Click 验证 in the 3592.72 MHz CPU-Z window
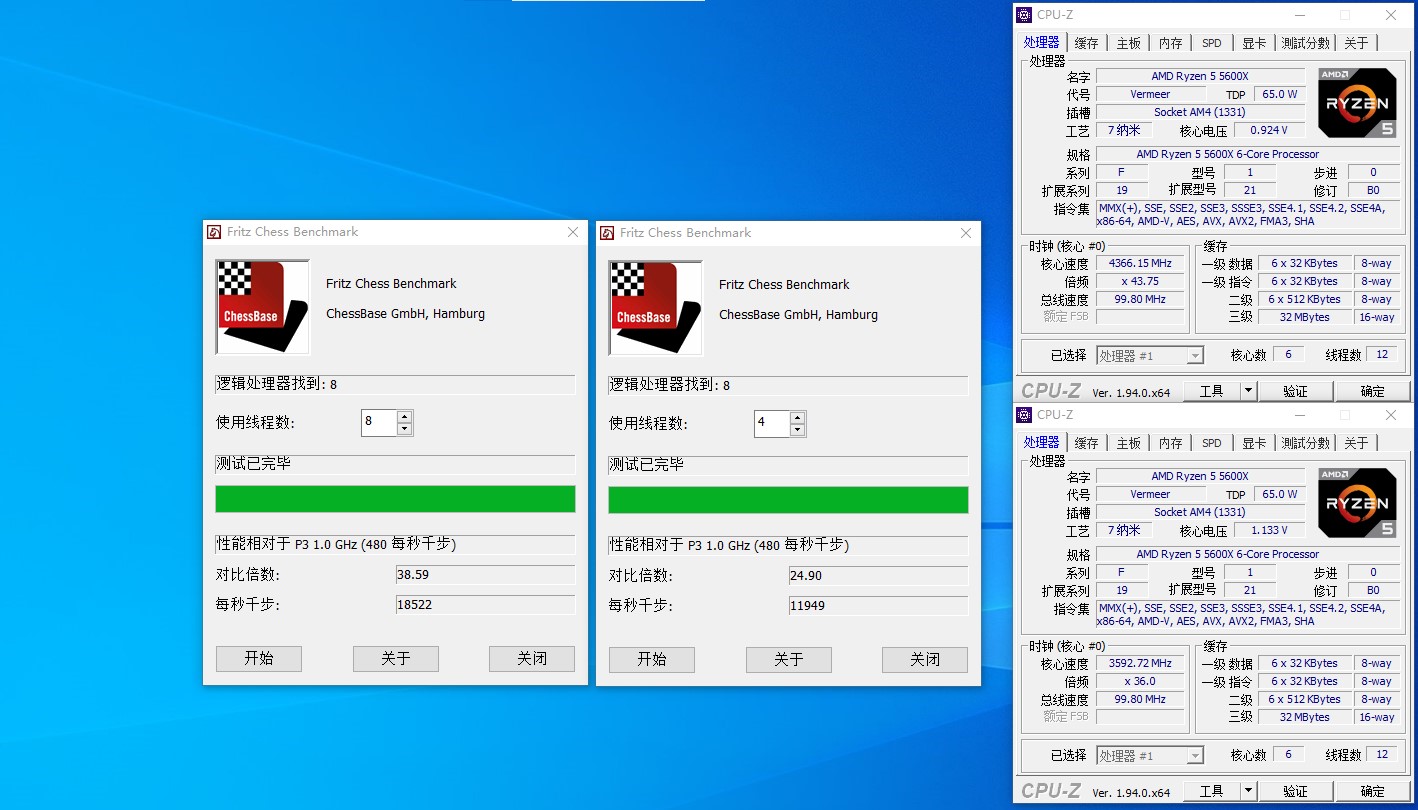Viewport: 1418px width, 810px height. [1295, 791]
